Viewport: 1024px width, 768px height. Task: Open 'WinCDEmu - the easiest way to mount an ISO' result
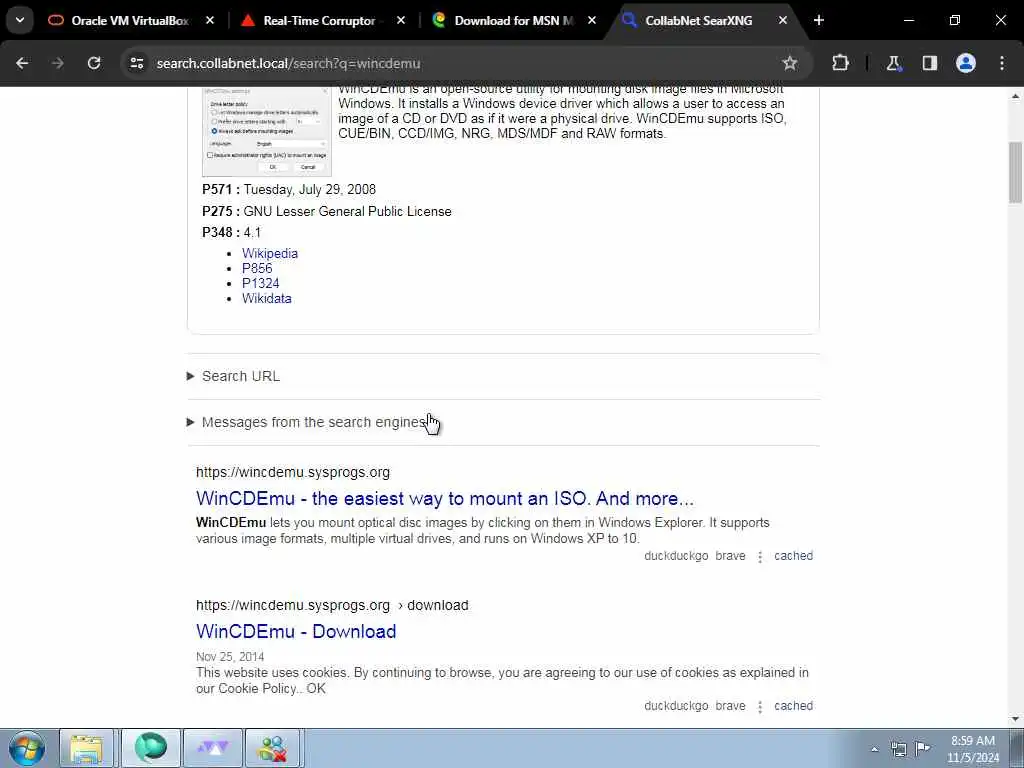(445, 498)
